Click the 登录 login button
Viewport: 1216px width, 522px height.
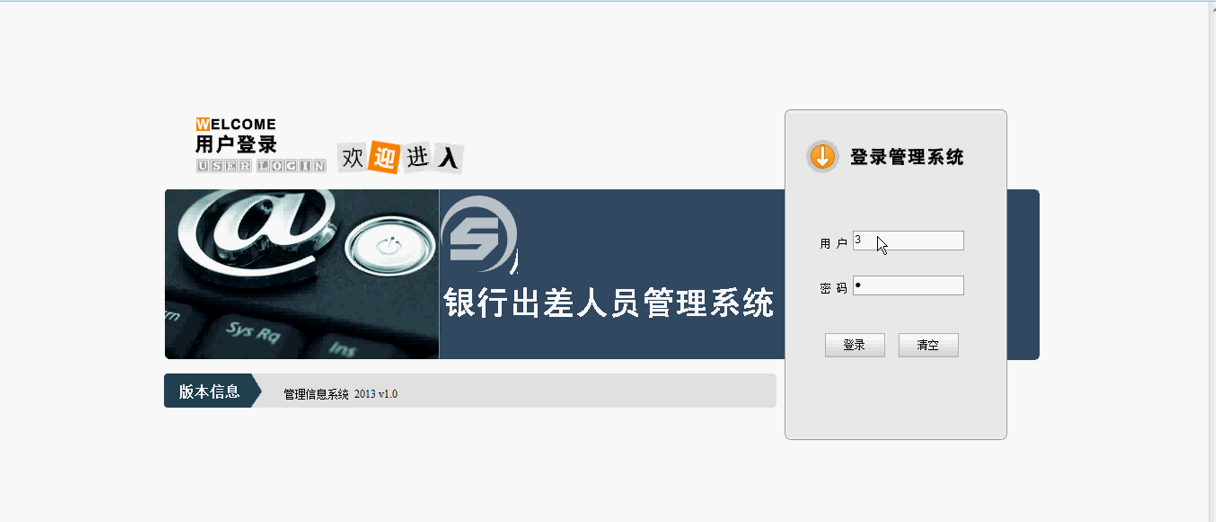[855, 345]
